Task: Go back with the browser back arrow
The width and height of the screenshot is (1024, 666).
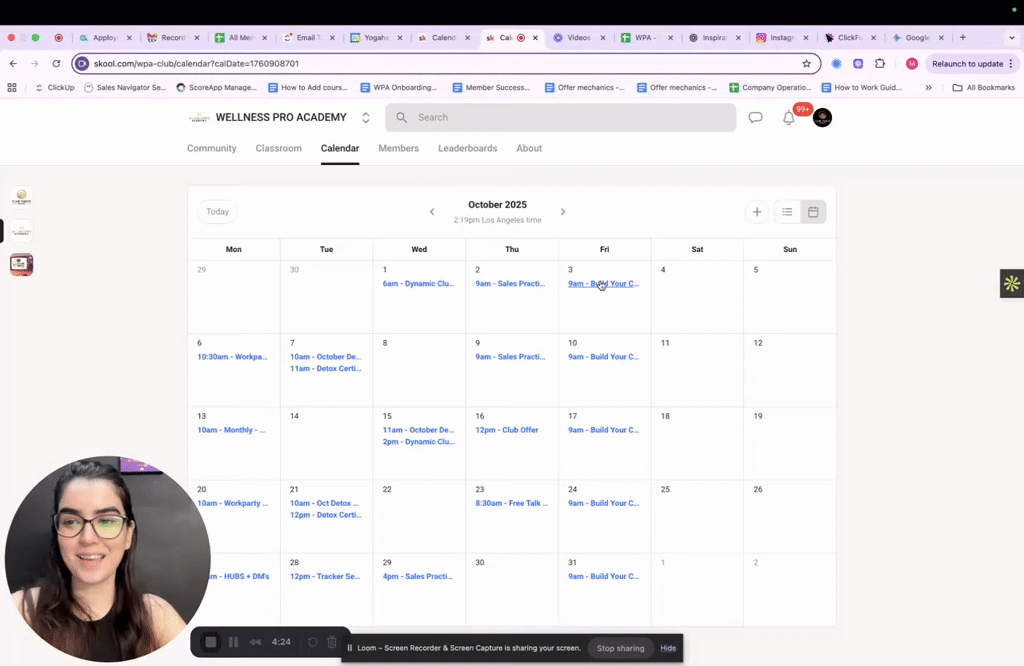Action: point(13,63)
